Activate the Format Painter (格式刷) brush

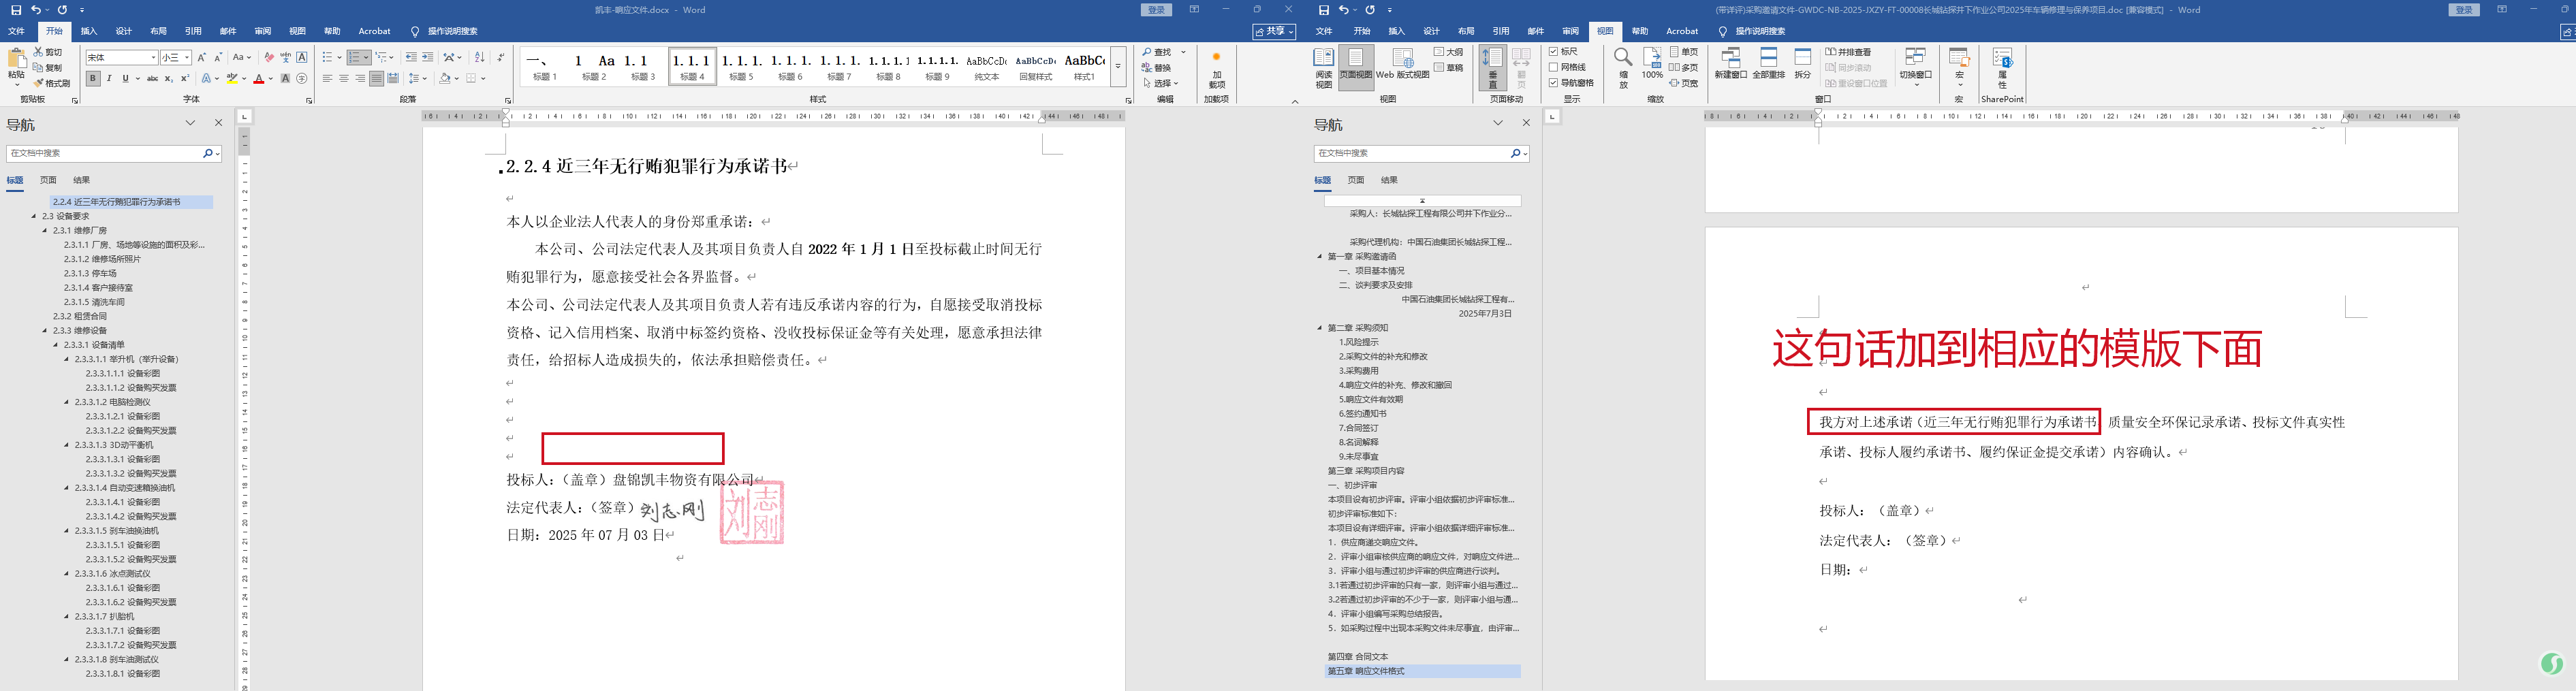[52, 83]
